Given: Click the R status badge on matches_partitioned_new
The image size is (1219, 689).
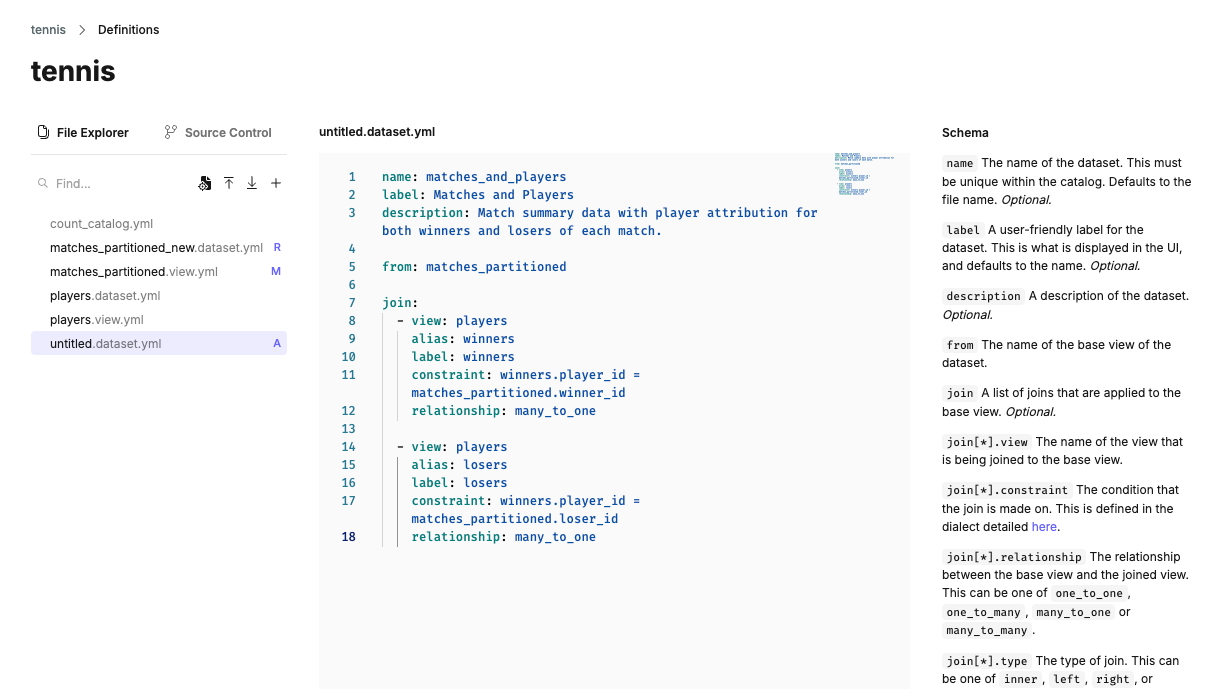Looking at the screenshot, I should pyautogui.click(x=277, y=247).
